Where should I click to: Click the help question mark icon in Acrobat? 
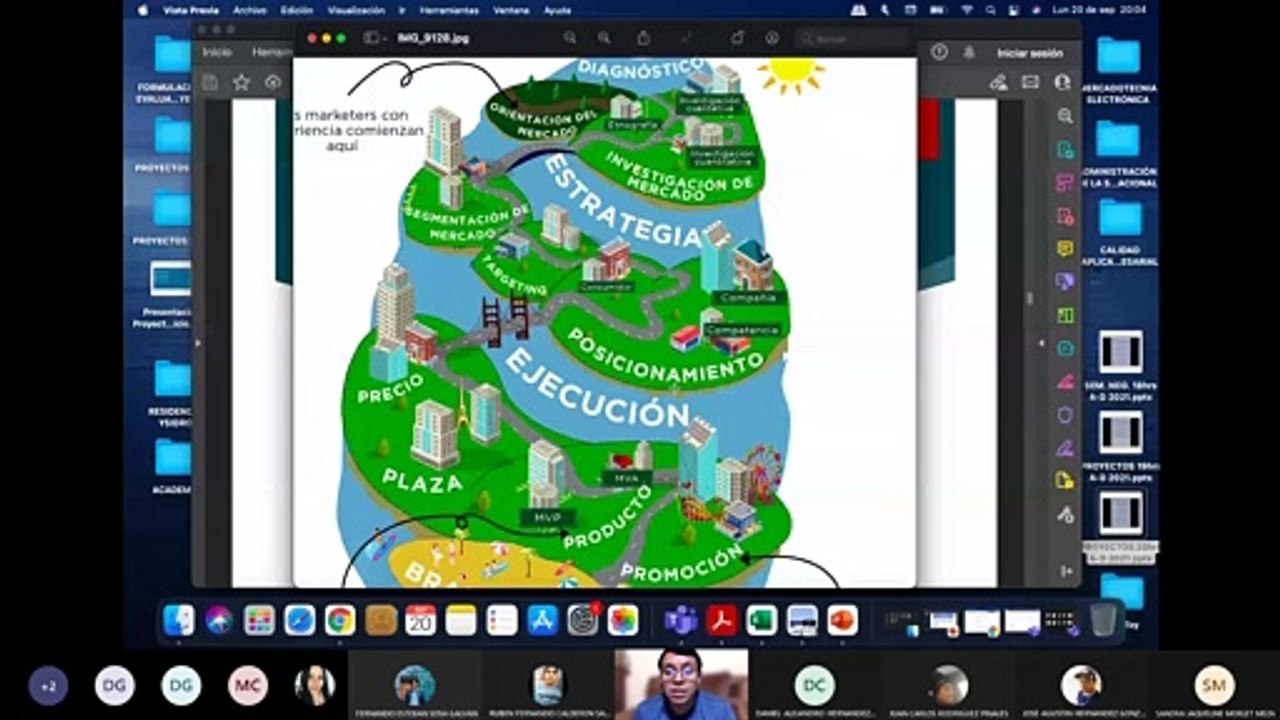click(939, 52)
